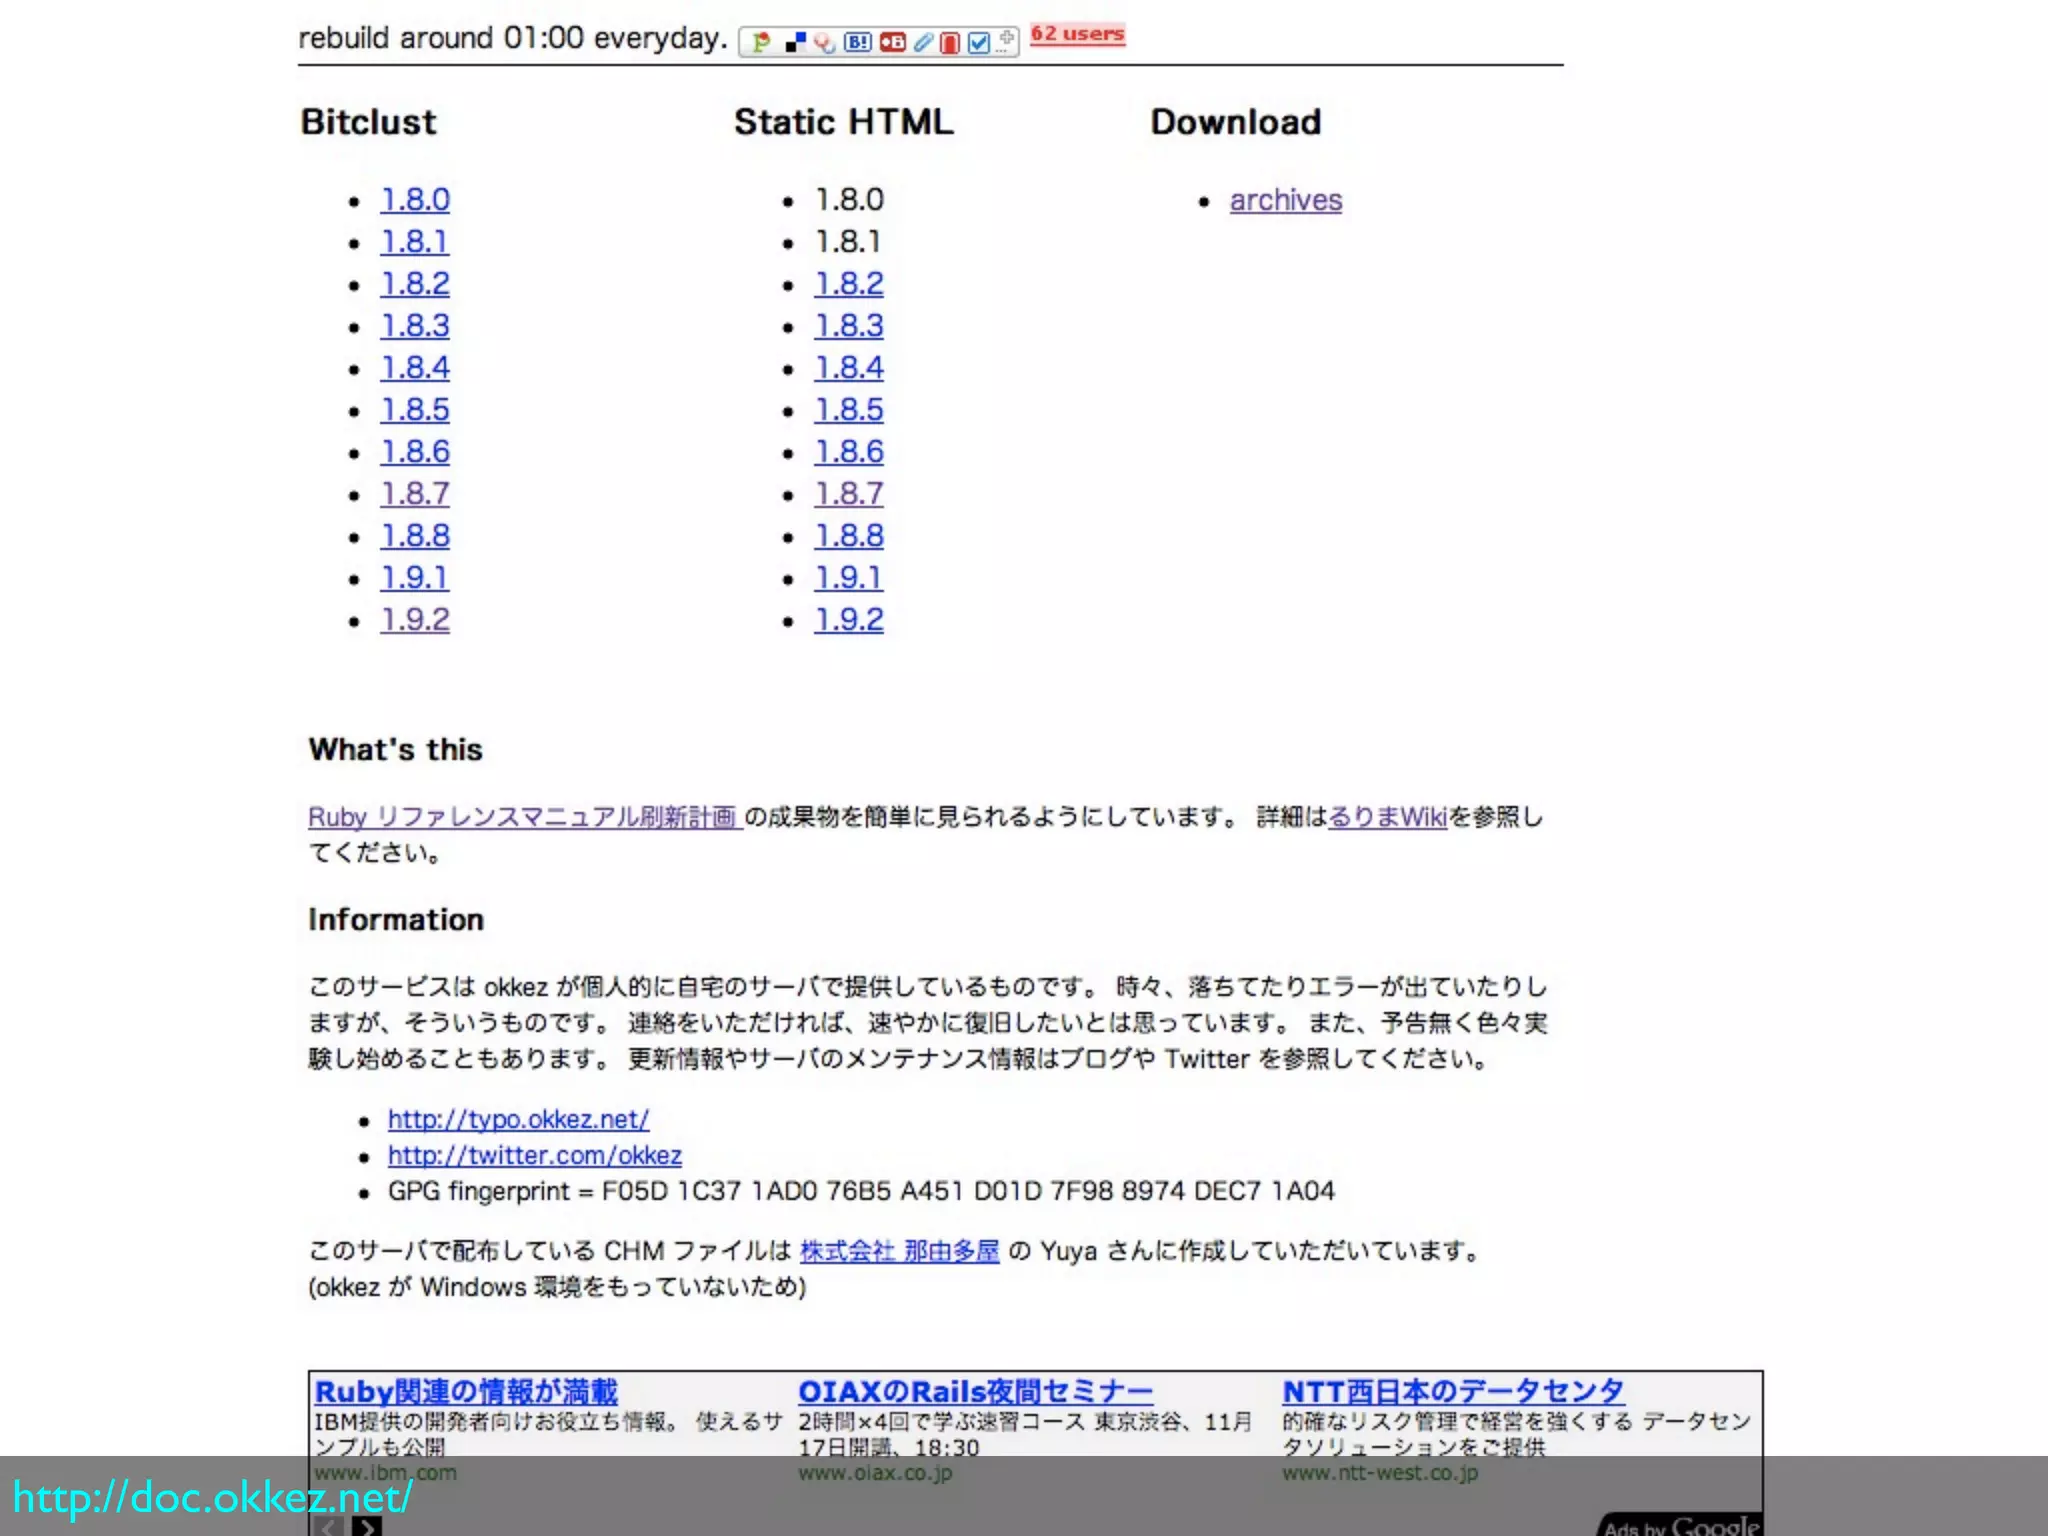Click the 'Static HTML' heading
Screen dimensions: 2048x1536
844,122
